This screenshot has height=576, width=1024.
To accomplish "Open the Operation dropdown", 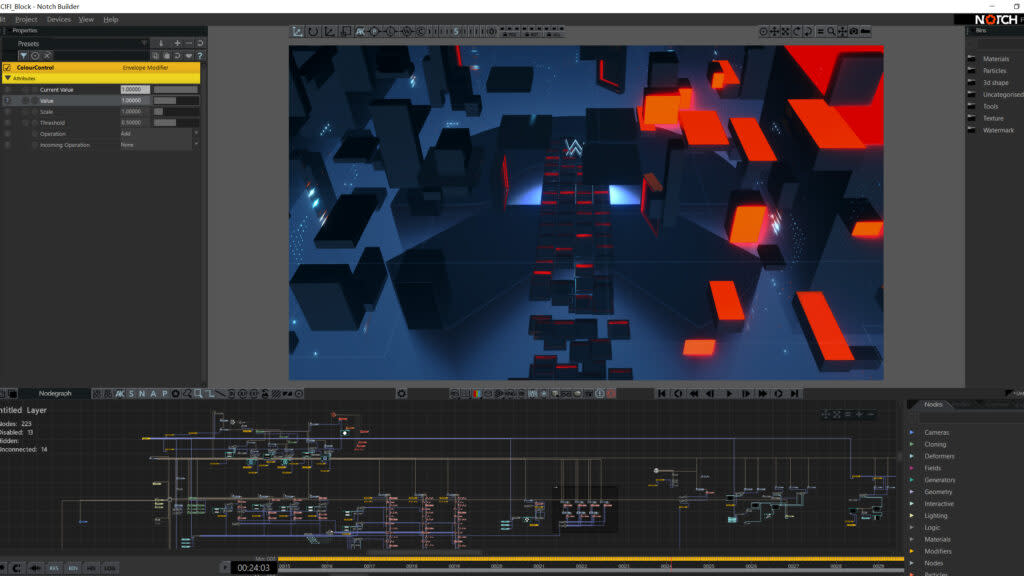I will [158, 133].
